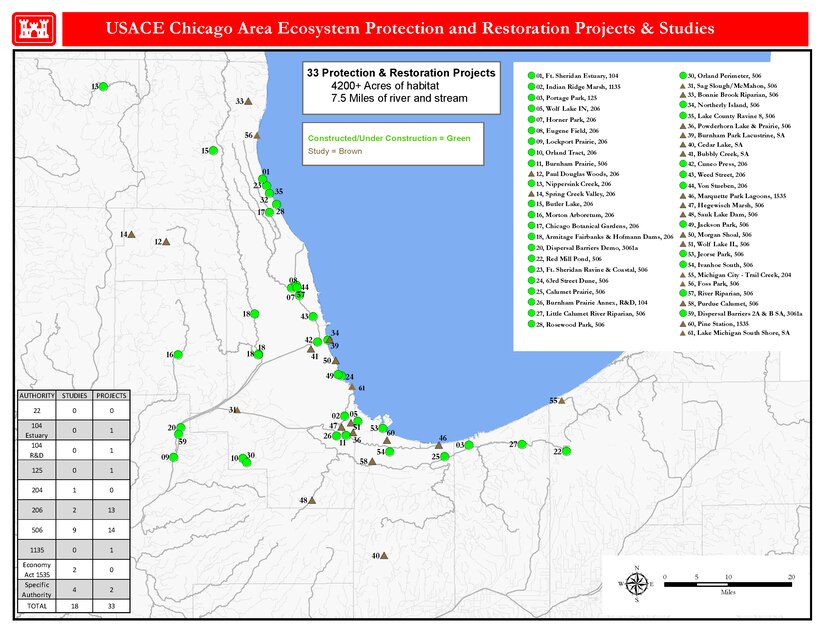Select the brown triangle 12, Paul Douglas Woods
This screenshot has width=825, height=635.
(x=166, y=242)
